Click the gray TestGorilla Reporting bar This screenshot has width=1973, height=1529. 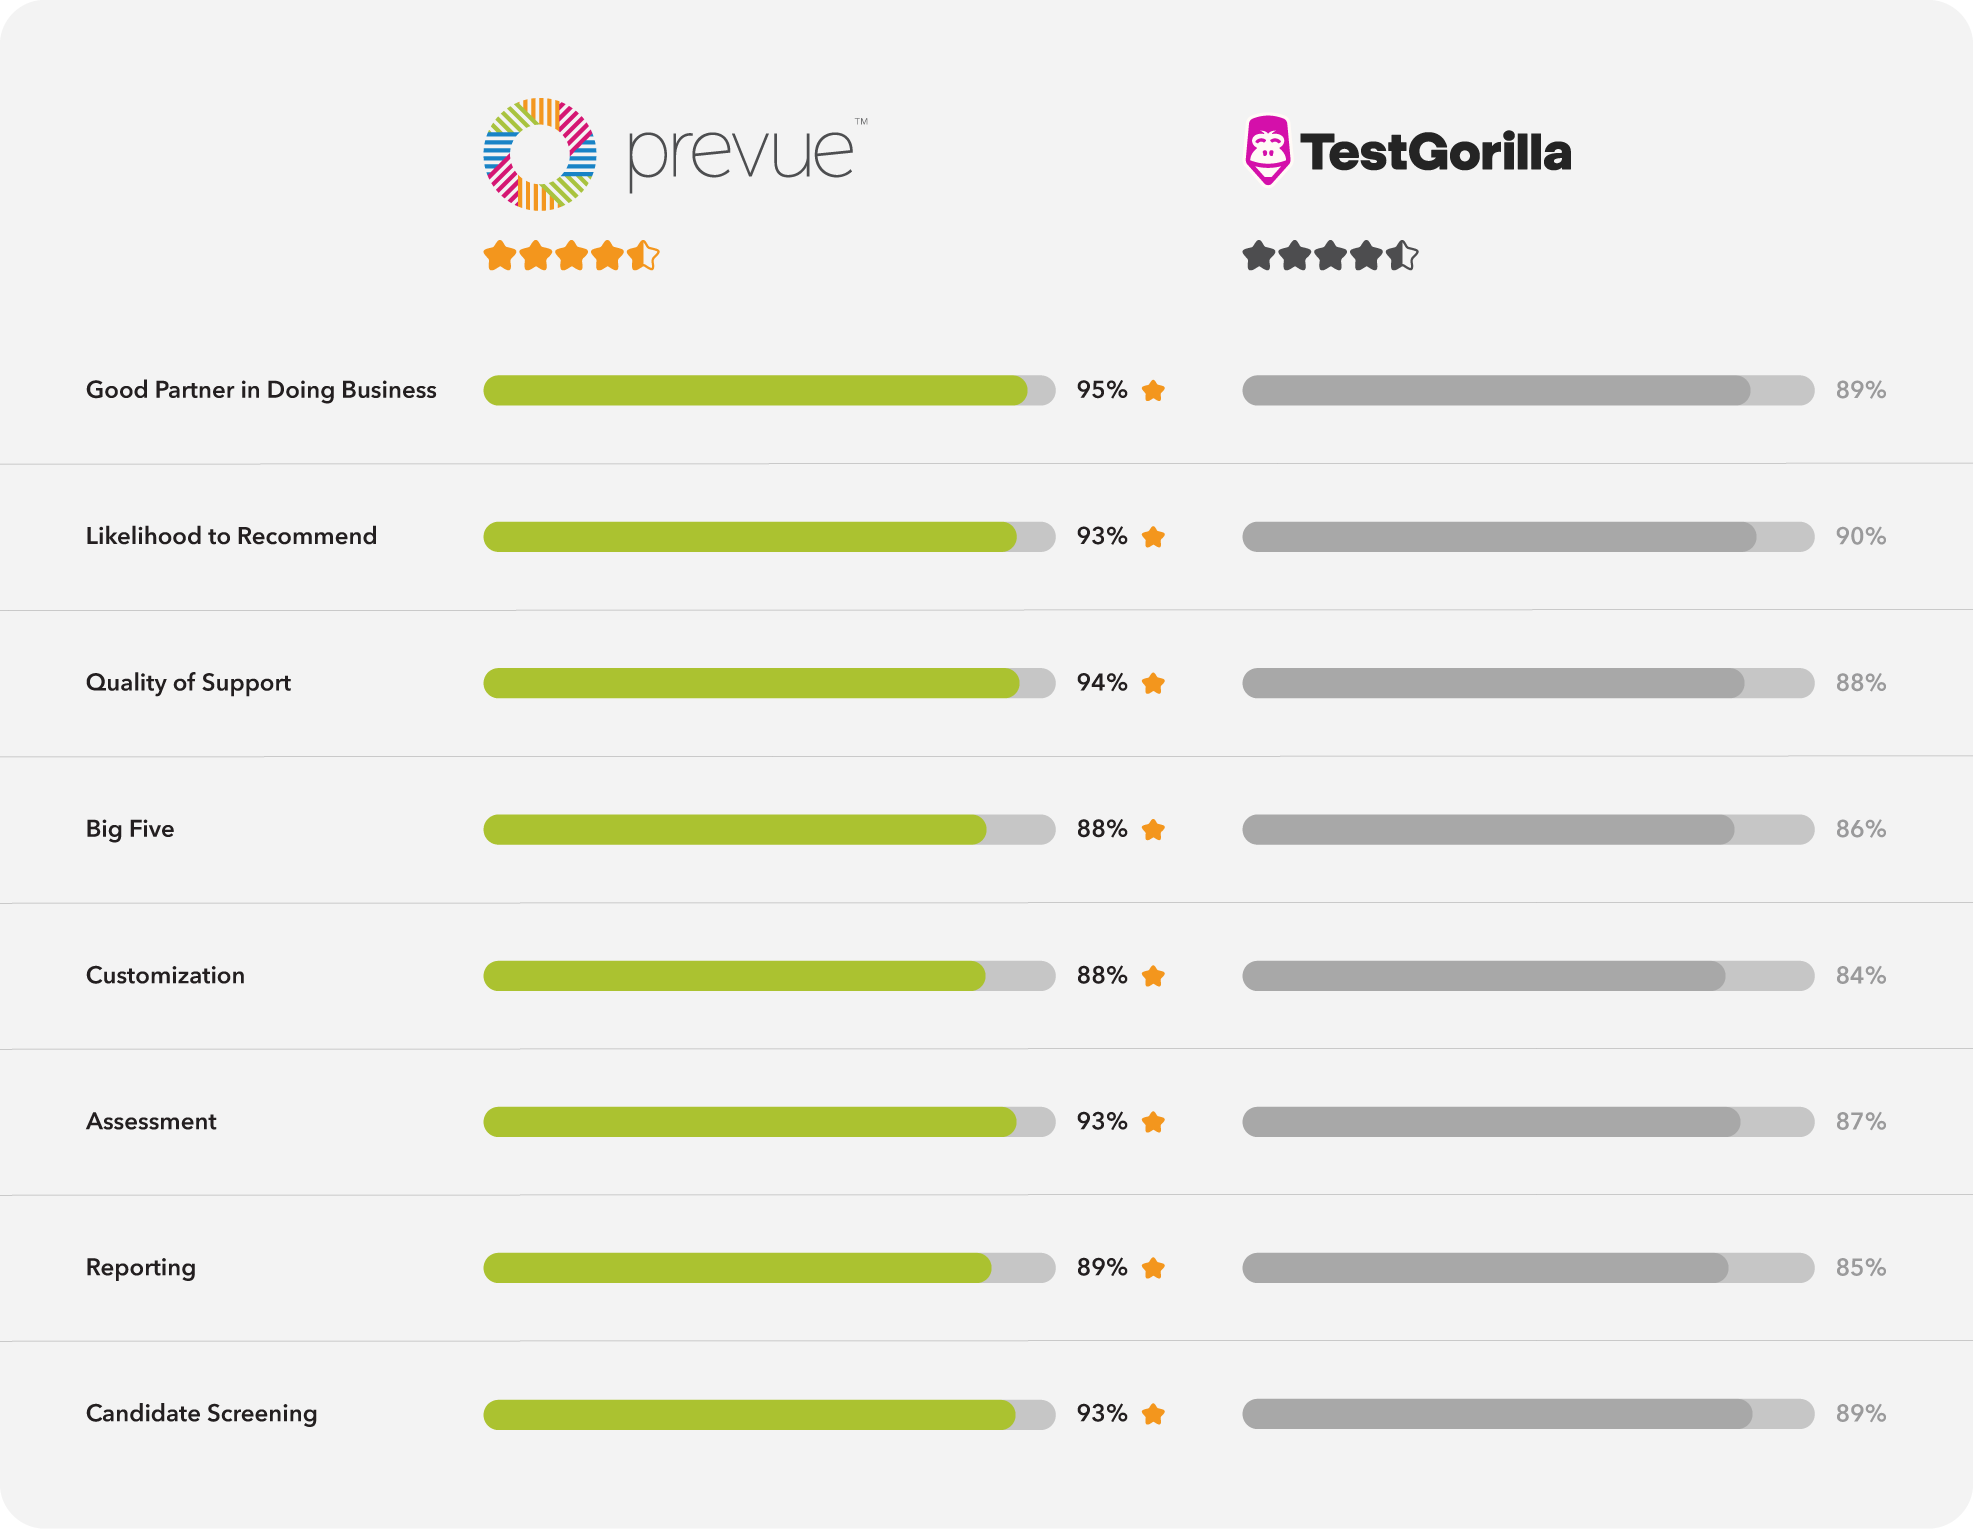pyautogui.click(x=1485, y=1268)
